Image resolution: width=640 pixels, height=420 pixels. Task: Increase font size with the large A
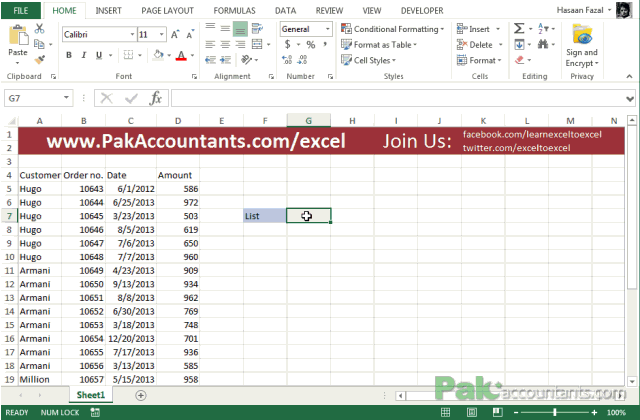pos(175,35)
